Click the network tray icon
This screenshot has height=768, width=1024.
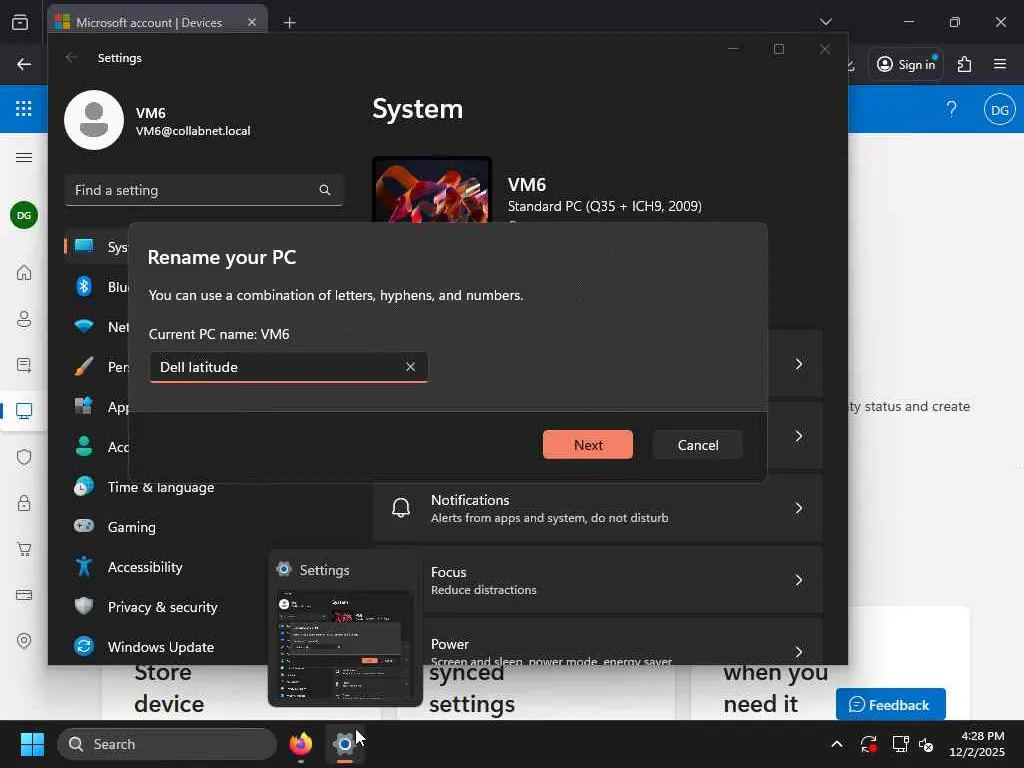pyautogui.click(x=901, y=744)
